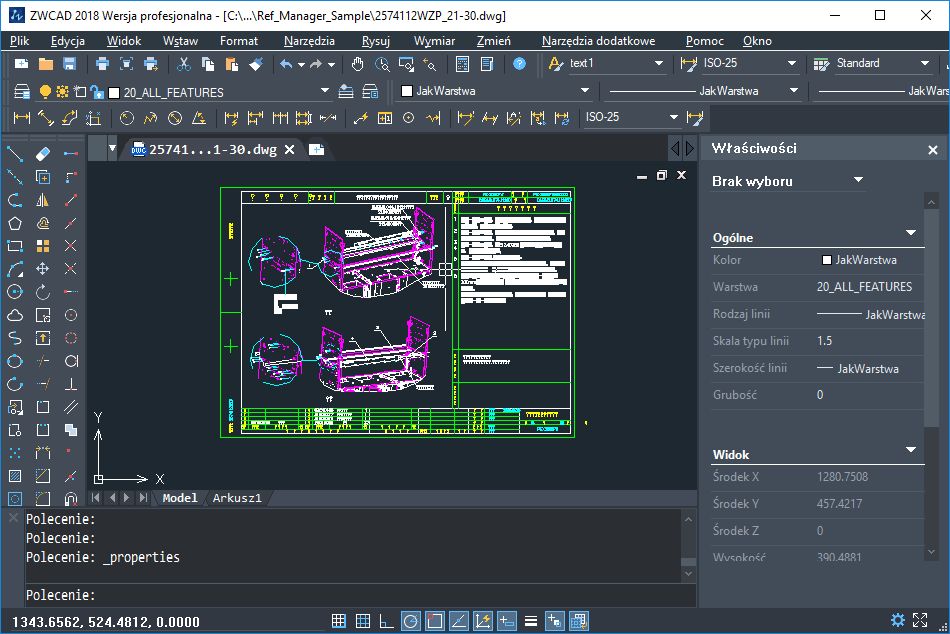Image resolution: width=950 pixels, height=634 pixels.
Task: Add a new drawing tab with plus icon
Action: (316, 149)
